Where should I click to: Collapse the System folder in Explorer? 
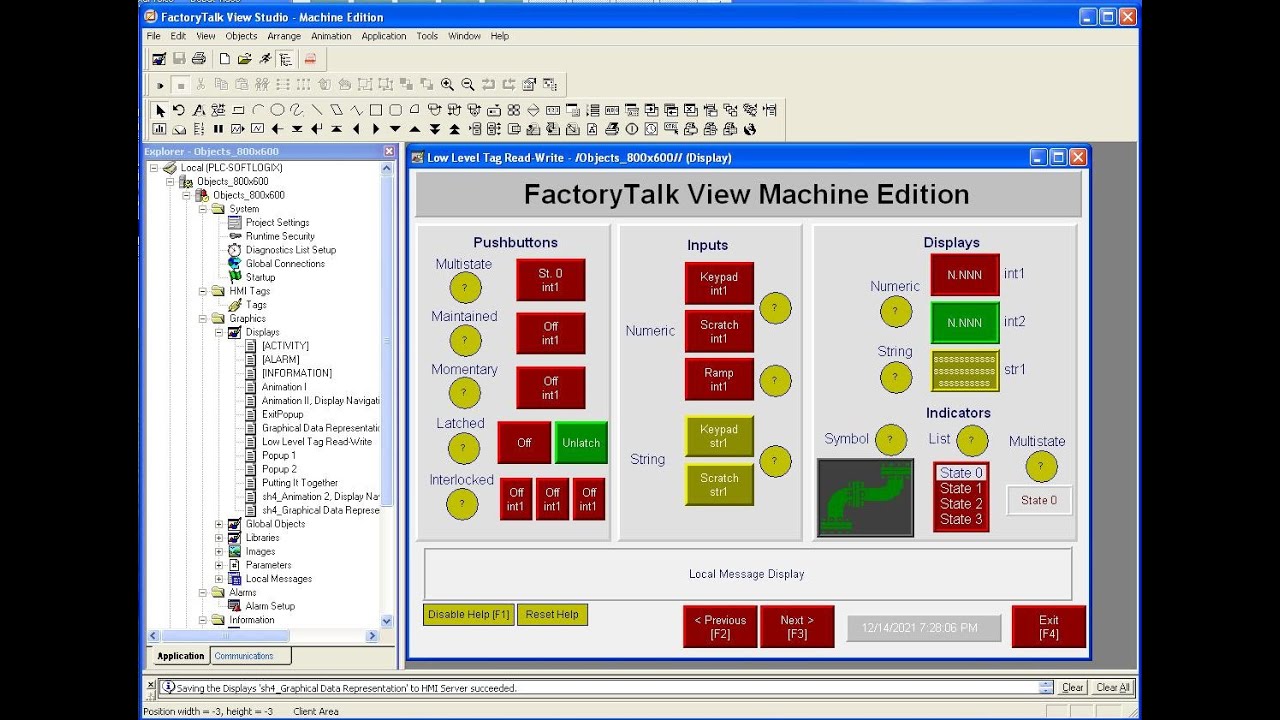[203, 209]
